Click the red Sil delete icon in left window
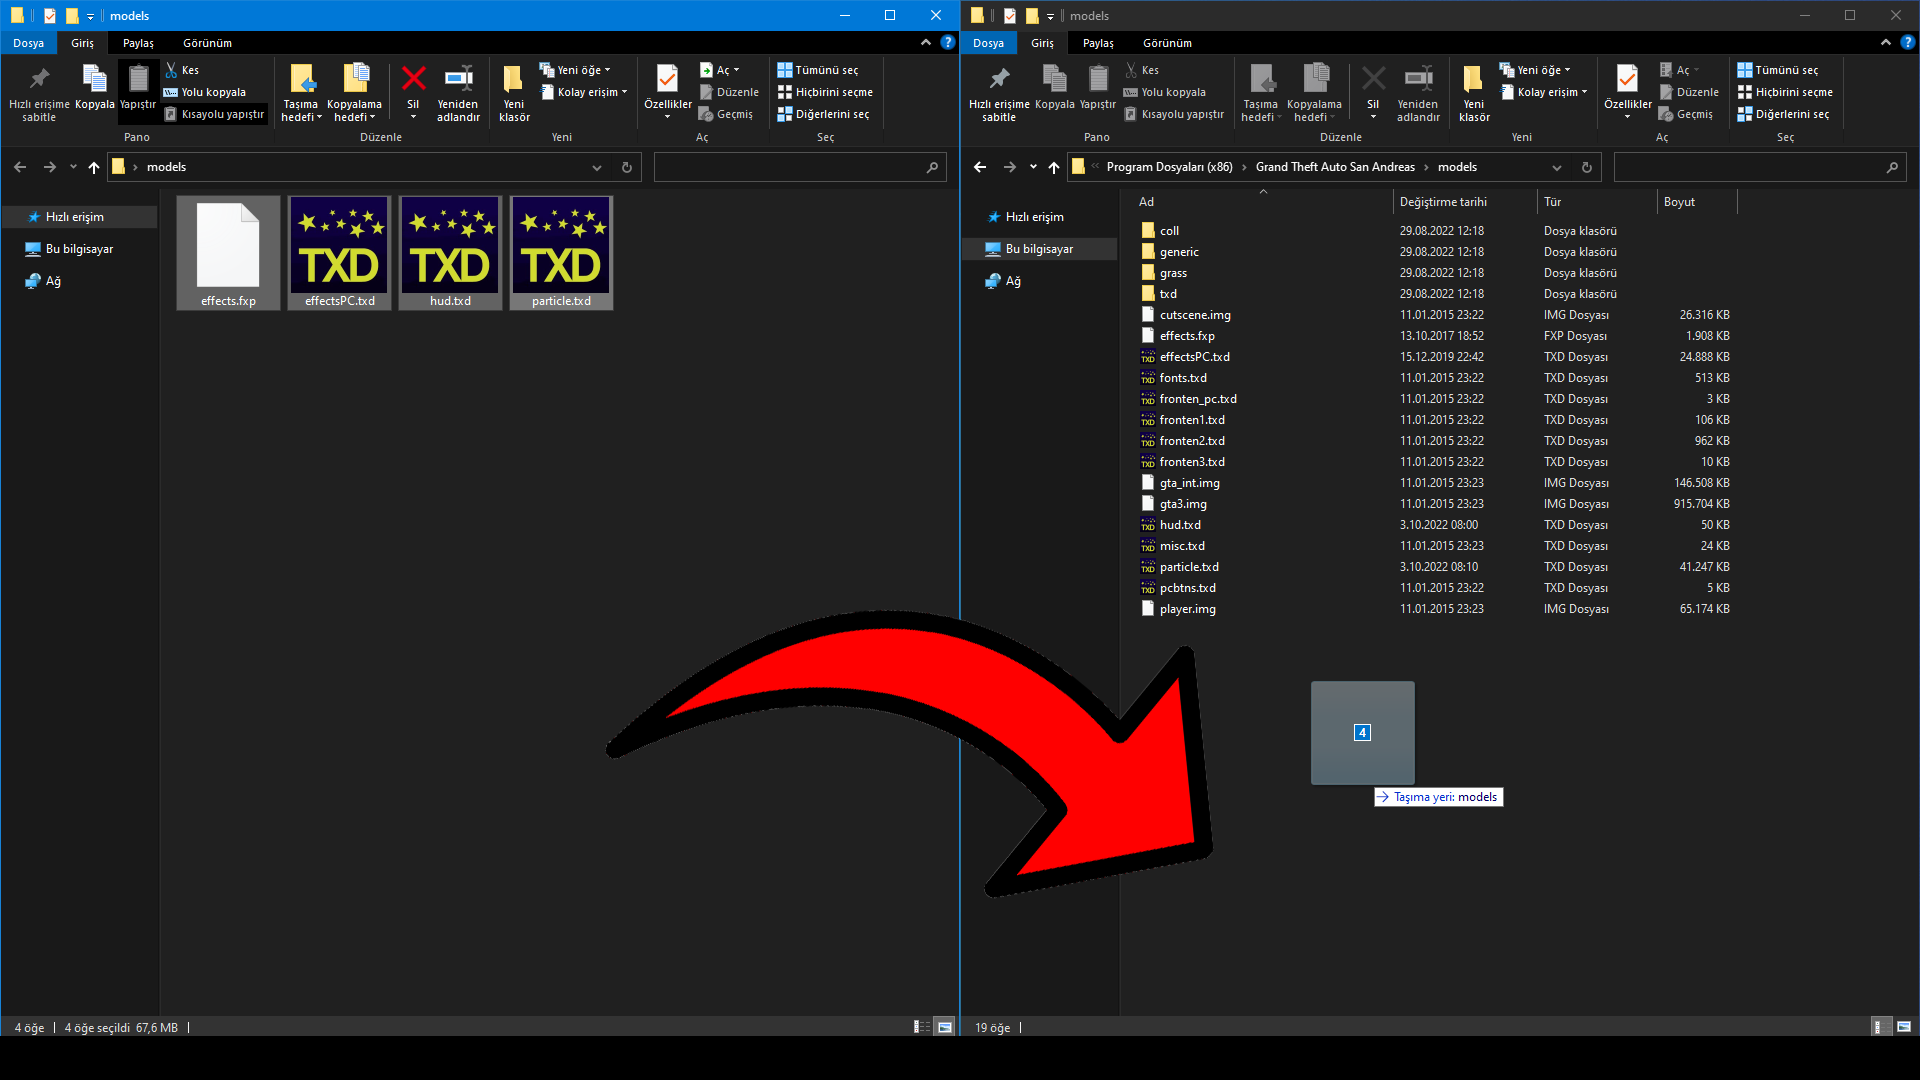The image size is (1920, 1080). [413, 79]
